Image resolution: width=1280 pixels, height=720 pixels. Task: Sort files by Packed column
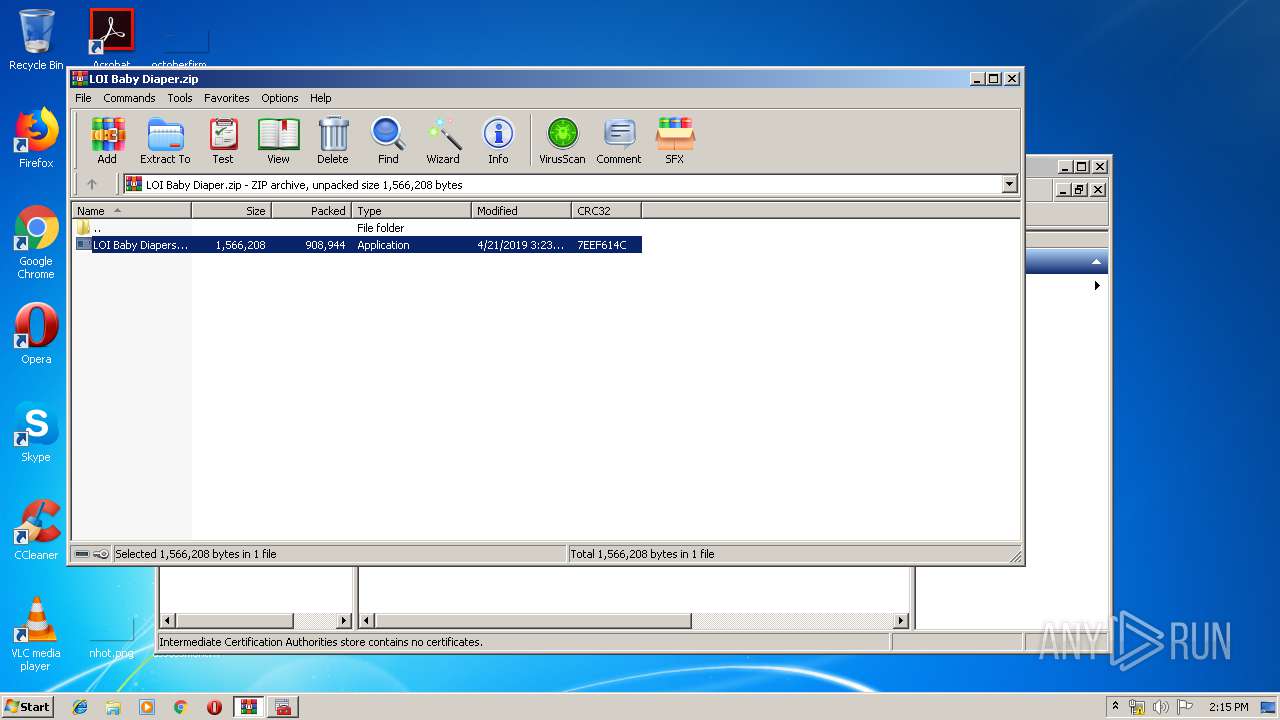click(311, 210)
